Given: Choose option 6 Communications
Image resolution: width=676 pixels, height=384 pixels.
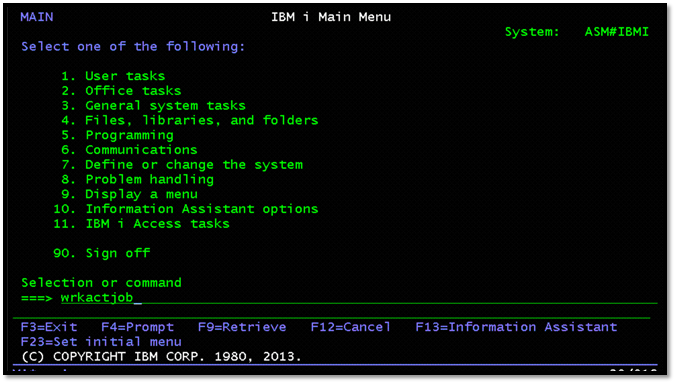Looking at the screenshot, I should tap(129, 150).
